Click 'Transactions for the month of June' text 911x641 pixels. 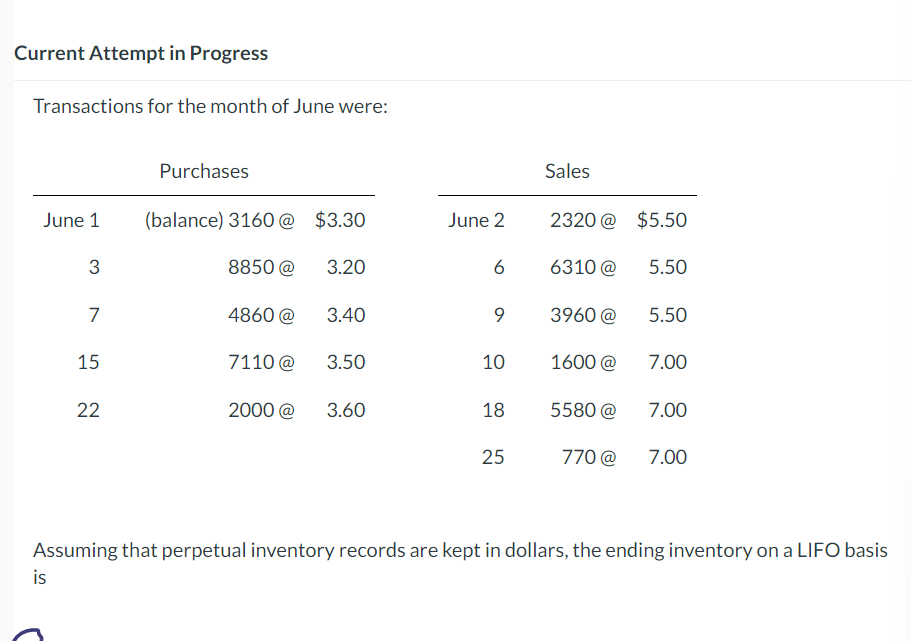point(211,106)
